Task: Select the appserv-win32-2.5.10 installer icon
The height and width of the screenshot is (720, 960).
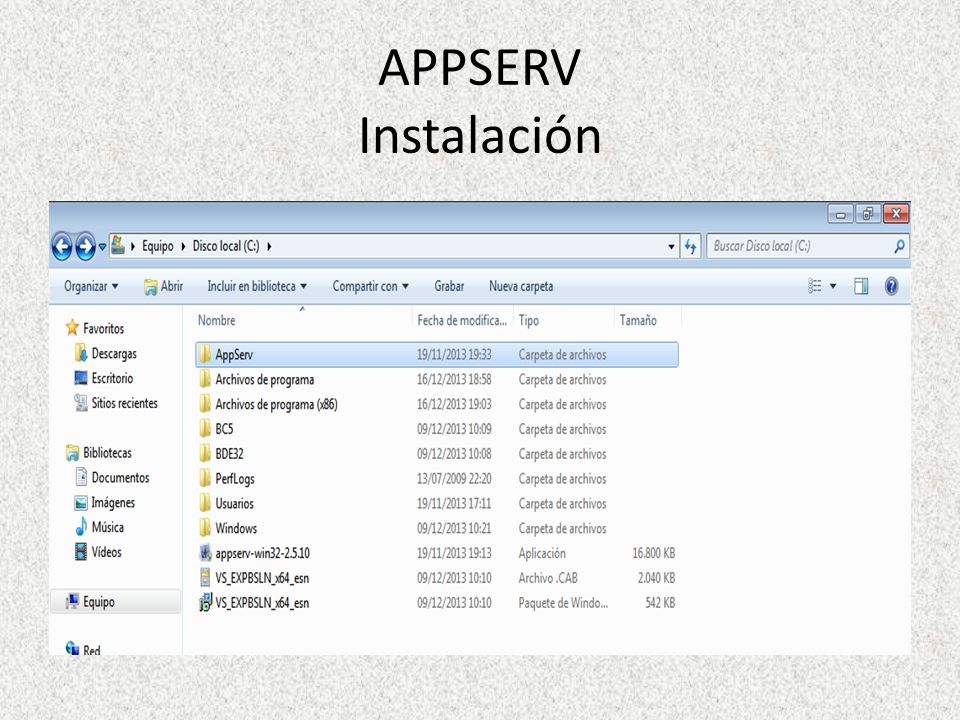Action: coord(206,553)
